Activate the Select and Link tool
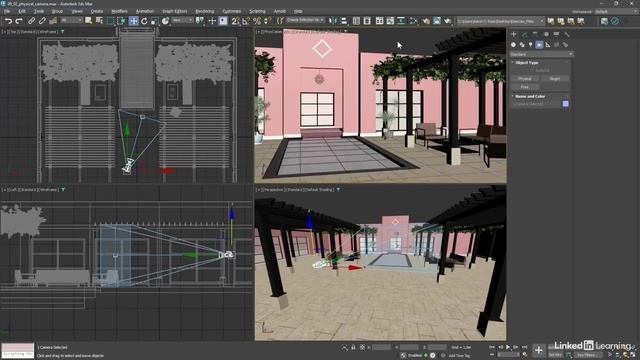640x360 pixels. tap(31, 21)
